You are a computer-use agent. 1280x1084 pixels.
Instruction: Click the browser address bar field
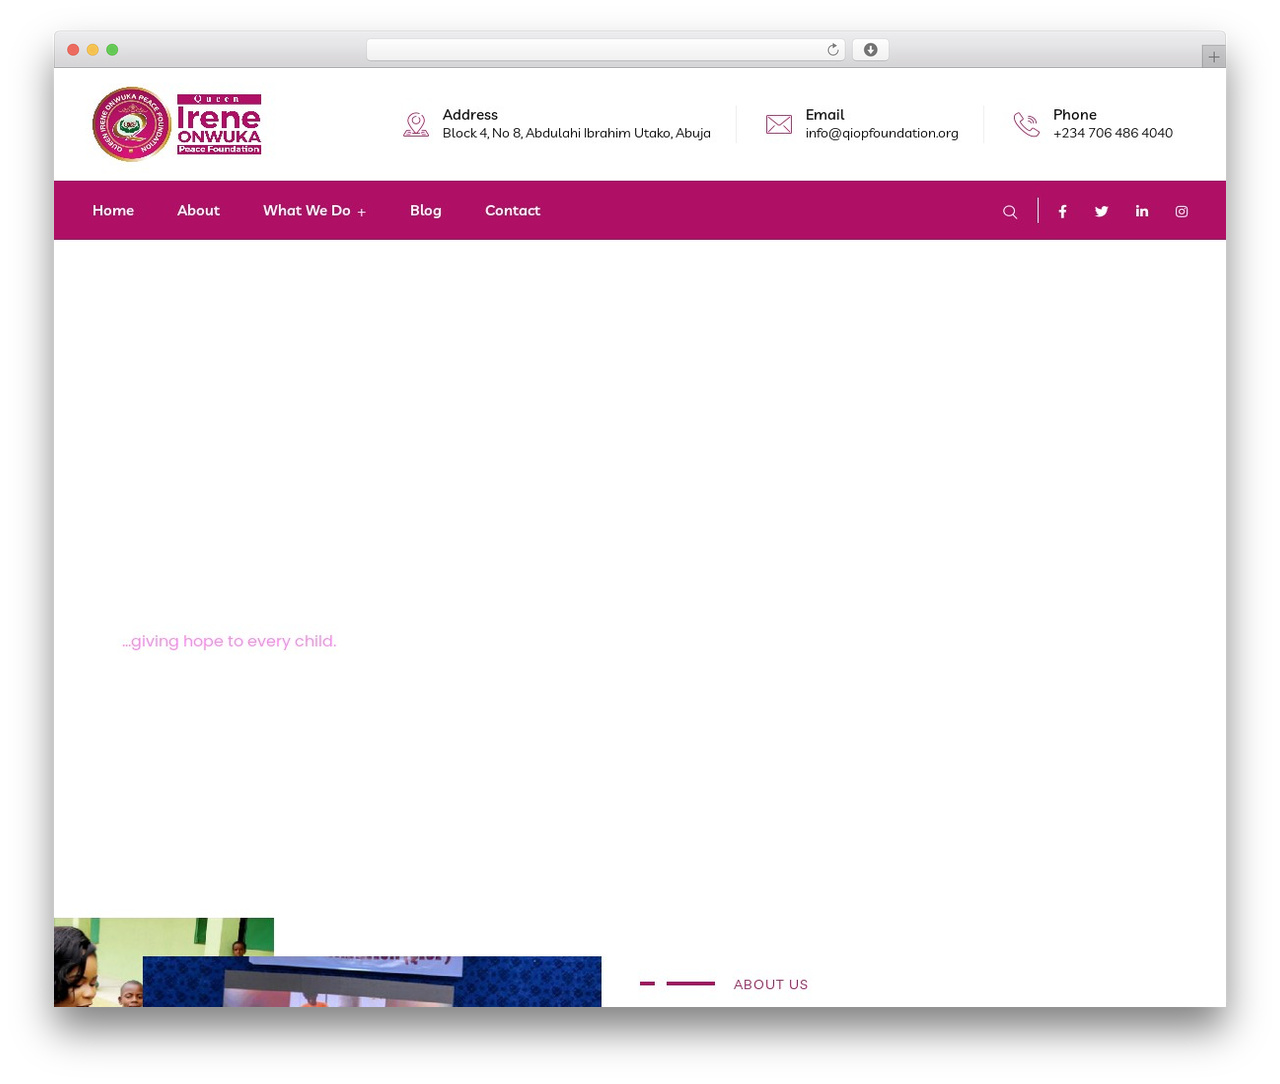tap(605, 50)
